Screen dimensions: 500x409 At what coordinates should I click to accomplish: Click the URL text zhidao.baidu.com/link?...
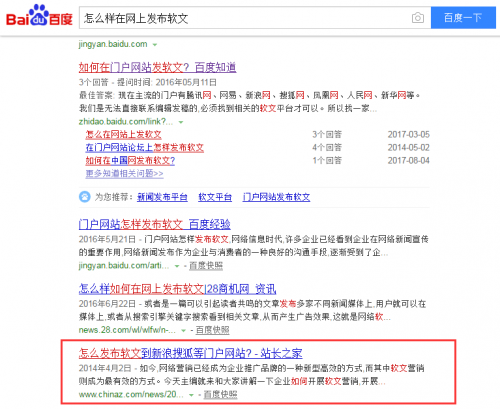126,122
